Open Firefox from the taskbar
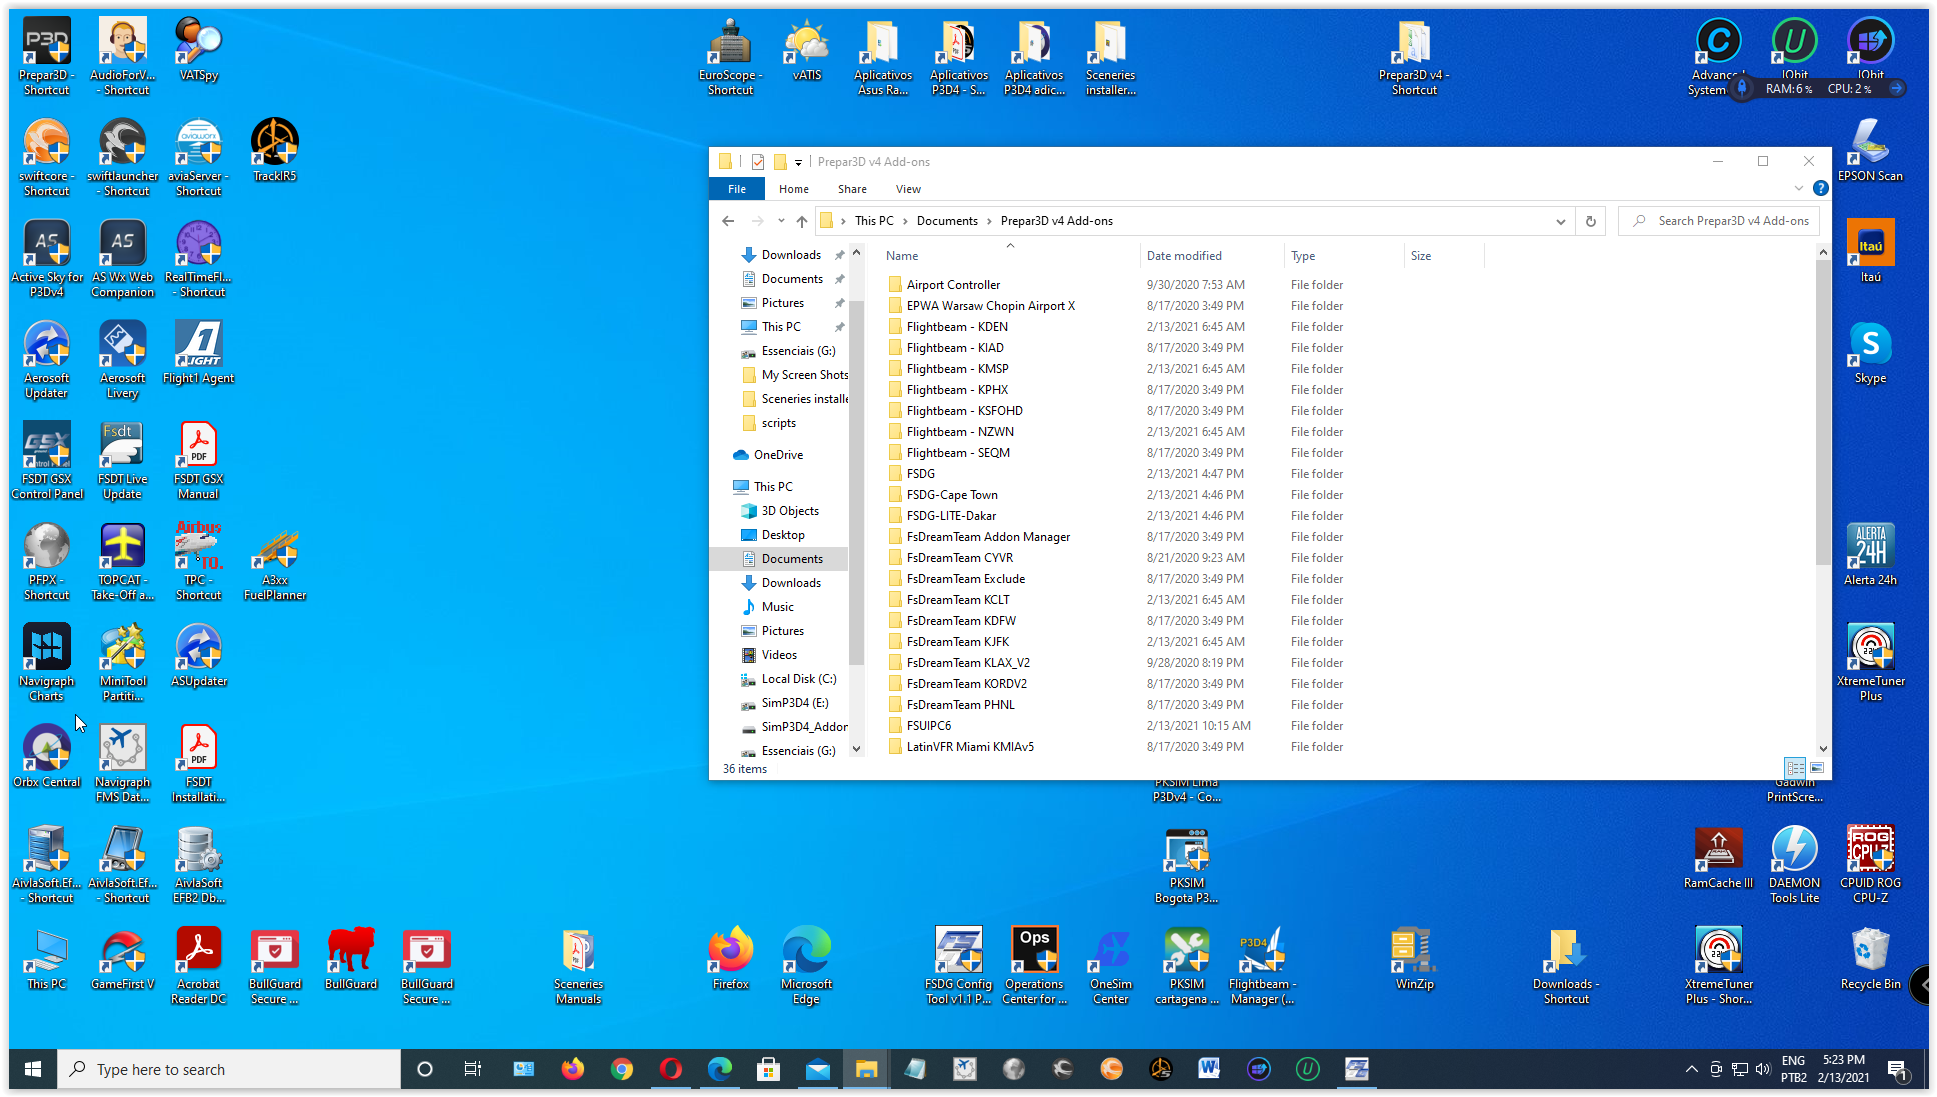1937x1097 pixels. click(572, 1069)
